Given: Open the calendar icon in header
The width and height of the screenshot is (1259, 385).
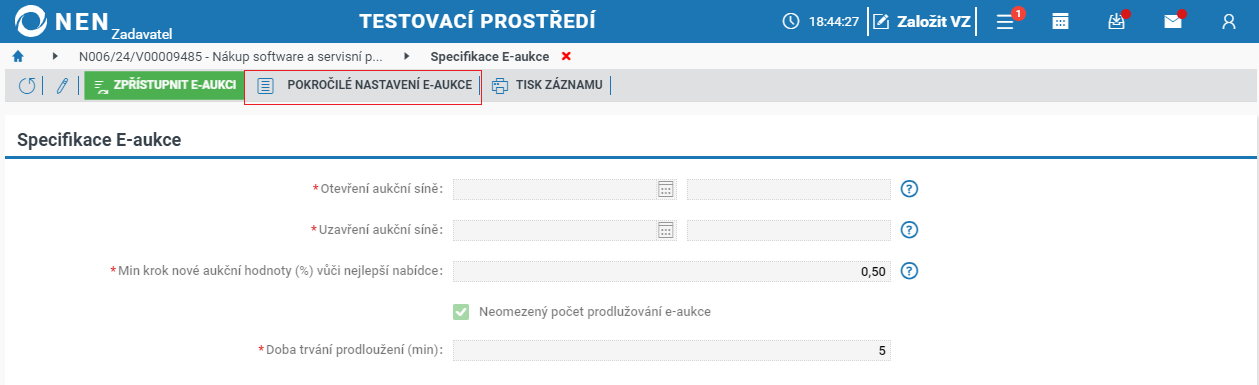Looking at the screenshot, I should pos(1061,21).
